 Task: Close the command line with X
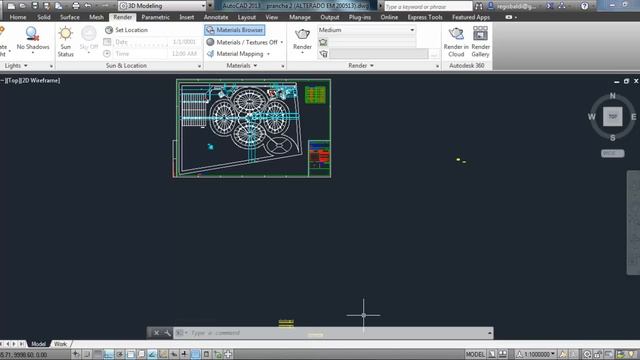(x=156, y=333)
